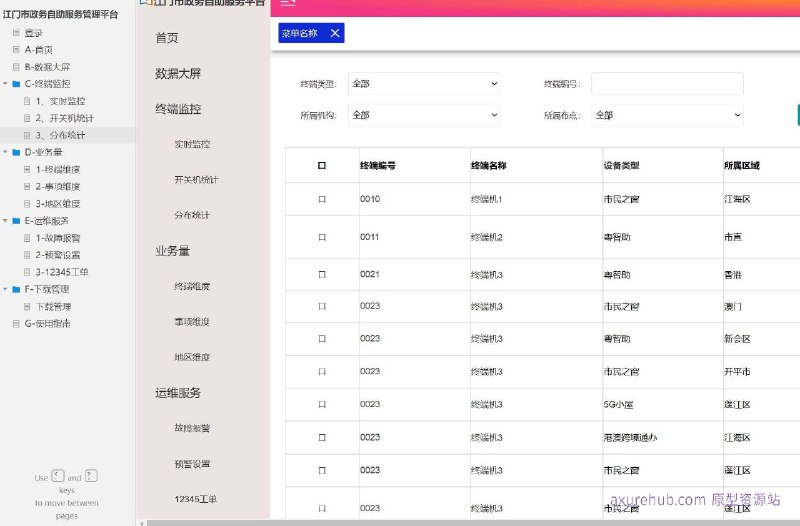Image resolution: width=800 pixels, height=526 pixels.
Task: Check the row with 港澳跨境通办 device
Action: pos(322,437)
